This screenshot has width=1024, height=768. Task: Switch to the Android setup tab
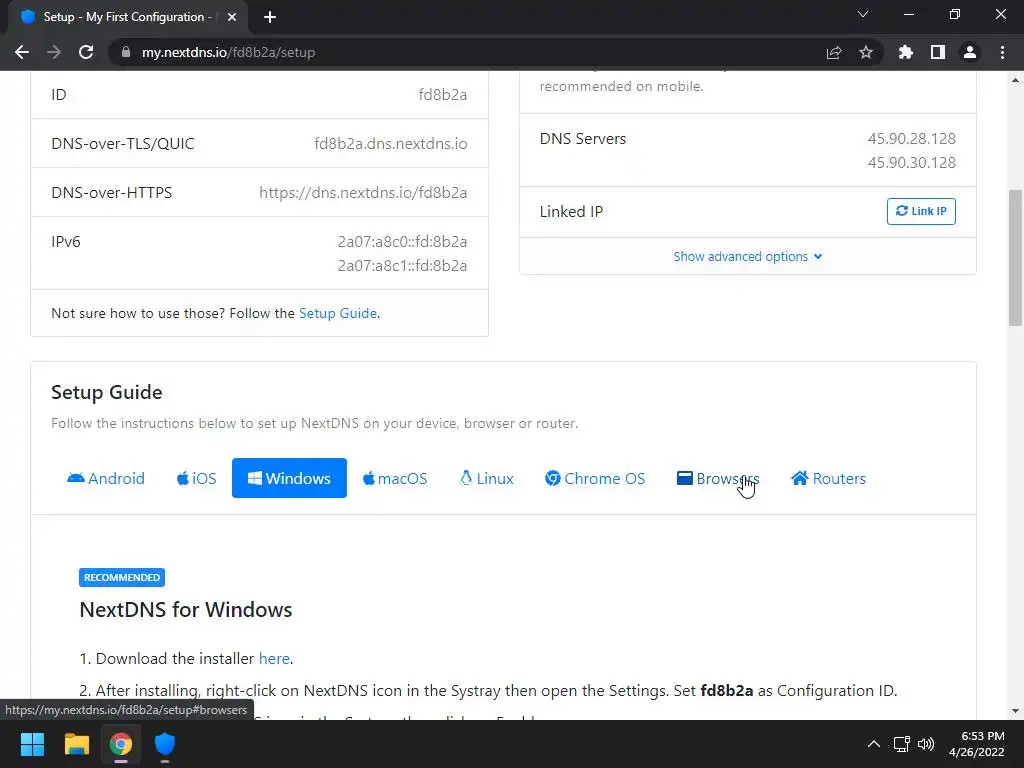tap(106, 478)
